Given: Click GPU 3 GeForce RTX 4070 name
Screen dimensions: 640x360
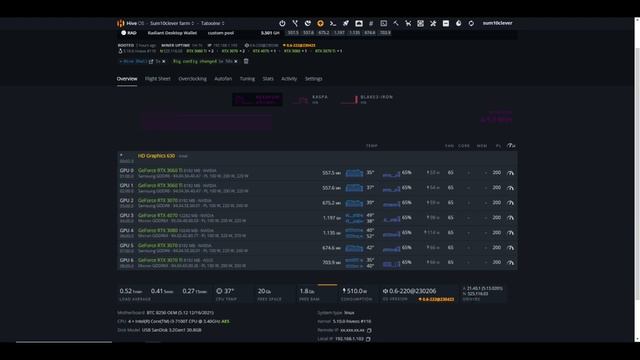Looking at the screenshot, I should (158, 215).
